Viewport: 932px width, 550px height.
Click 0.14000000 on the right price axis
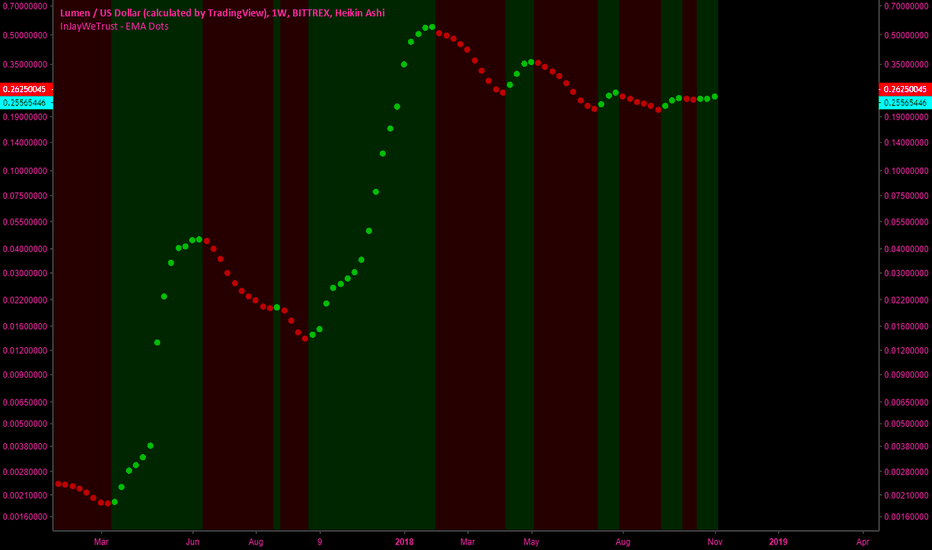pyautogui.click(x=906, y=143)
